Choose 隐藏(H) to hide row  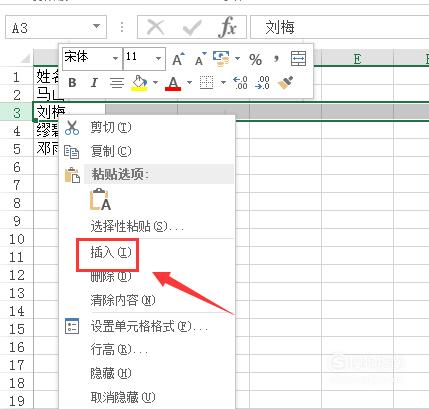pyautogui.click(x=111, y=373)
